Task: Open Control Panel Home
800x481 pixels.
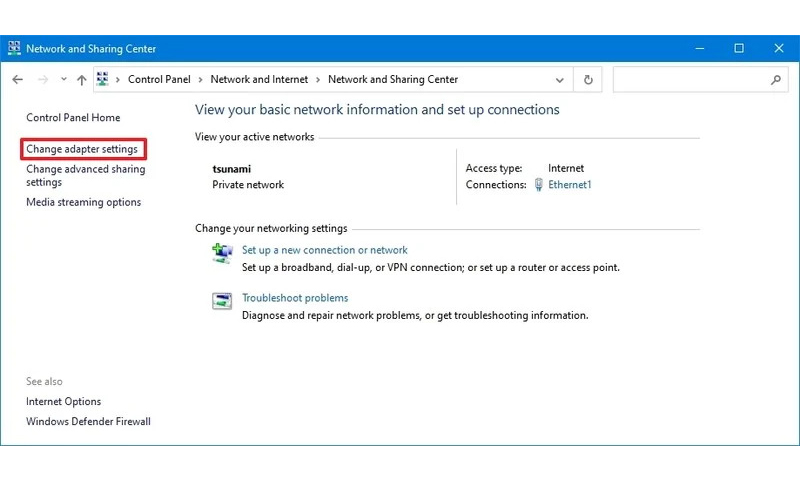Action: pos(73,118)
